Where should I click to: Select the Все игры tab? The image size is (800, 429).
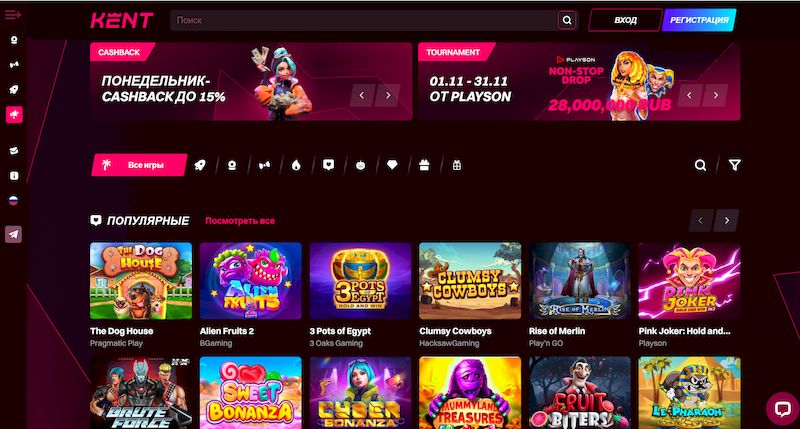139,165
